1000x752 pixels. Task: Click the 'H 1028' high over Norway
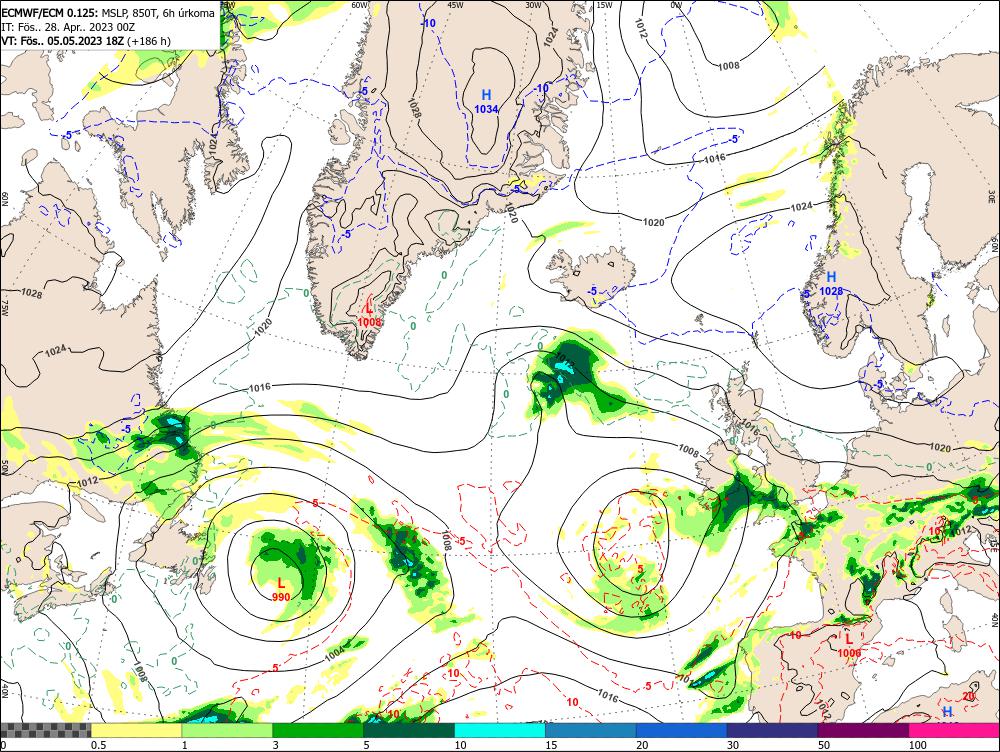click(831, 283)
